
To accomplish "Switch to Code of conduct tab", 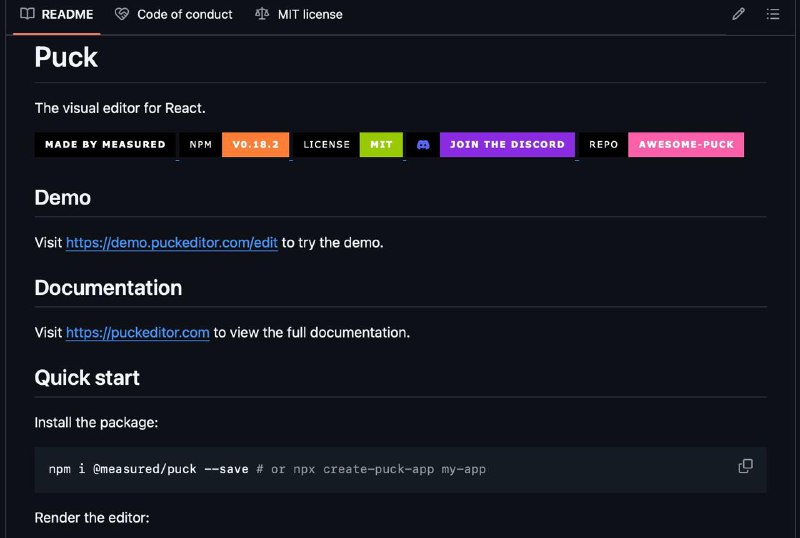I will (x=173, y=14).
